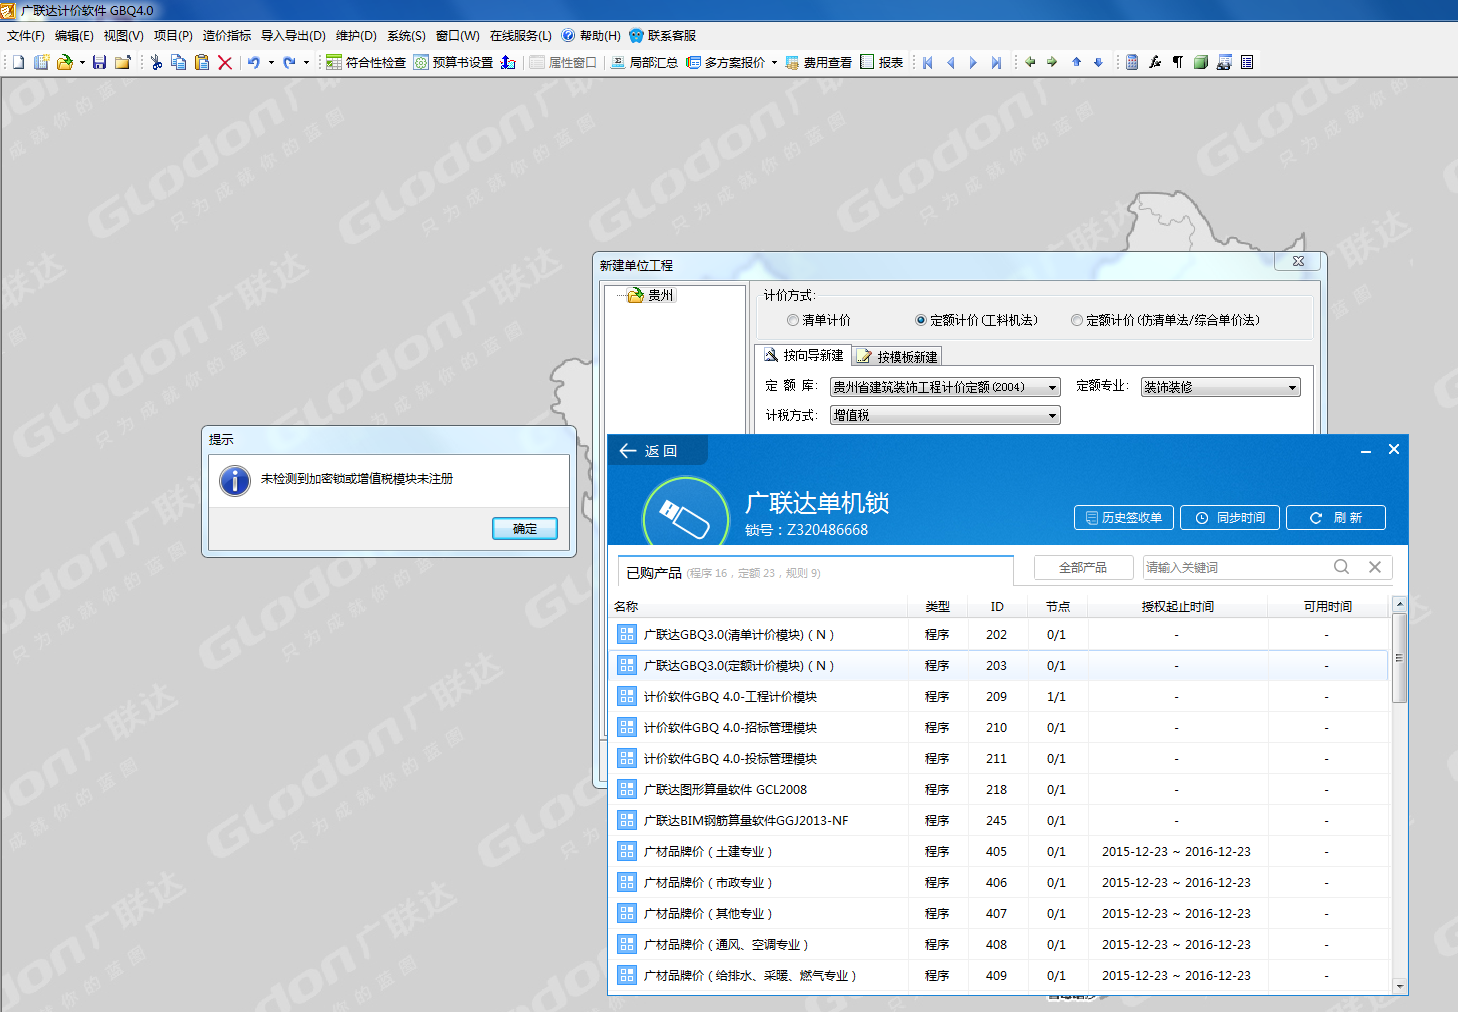Click 确定 in the 提示 dialog
This screenshot has height=1012, width=1458.
pyautogui.click(x=525, y=528)
